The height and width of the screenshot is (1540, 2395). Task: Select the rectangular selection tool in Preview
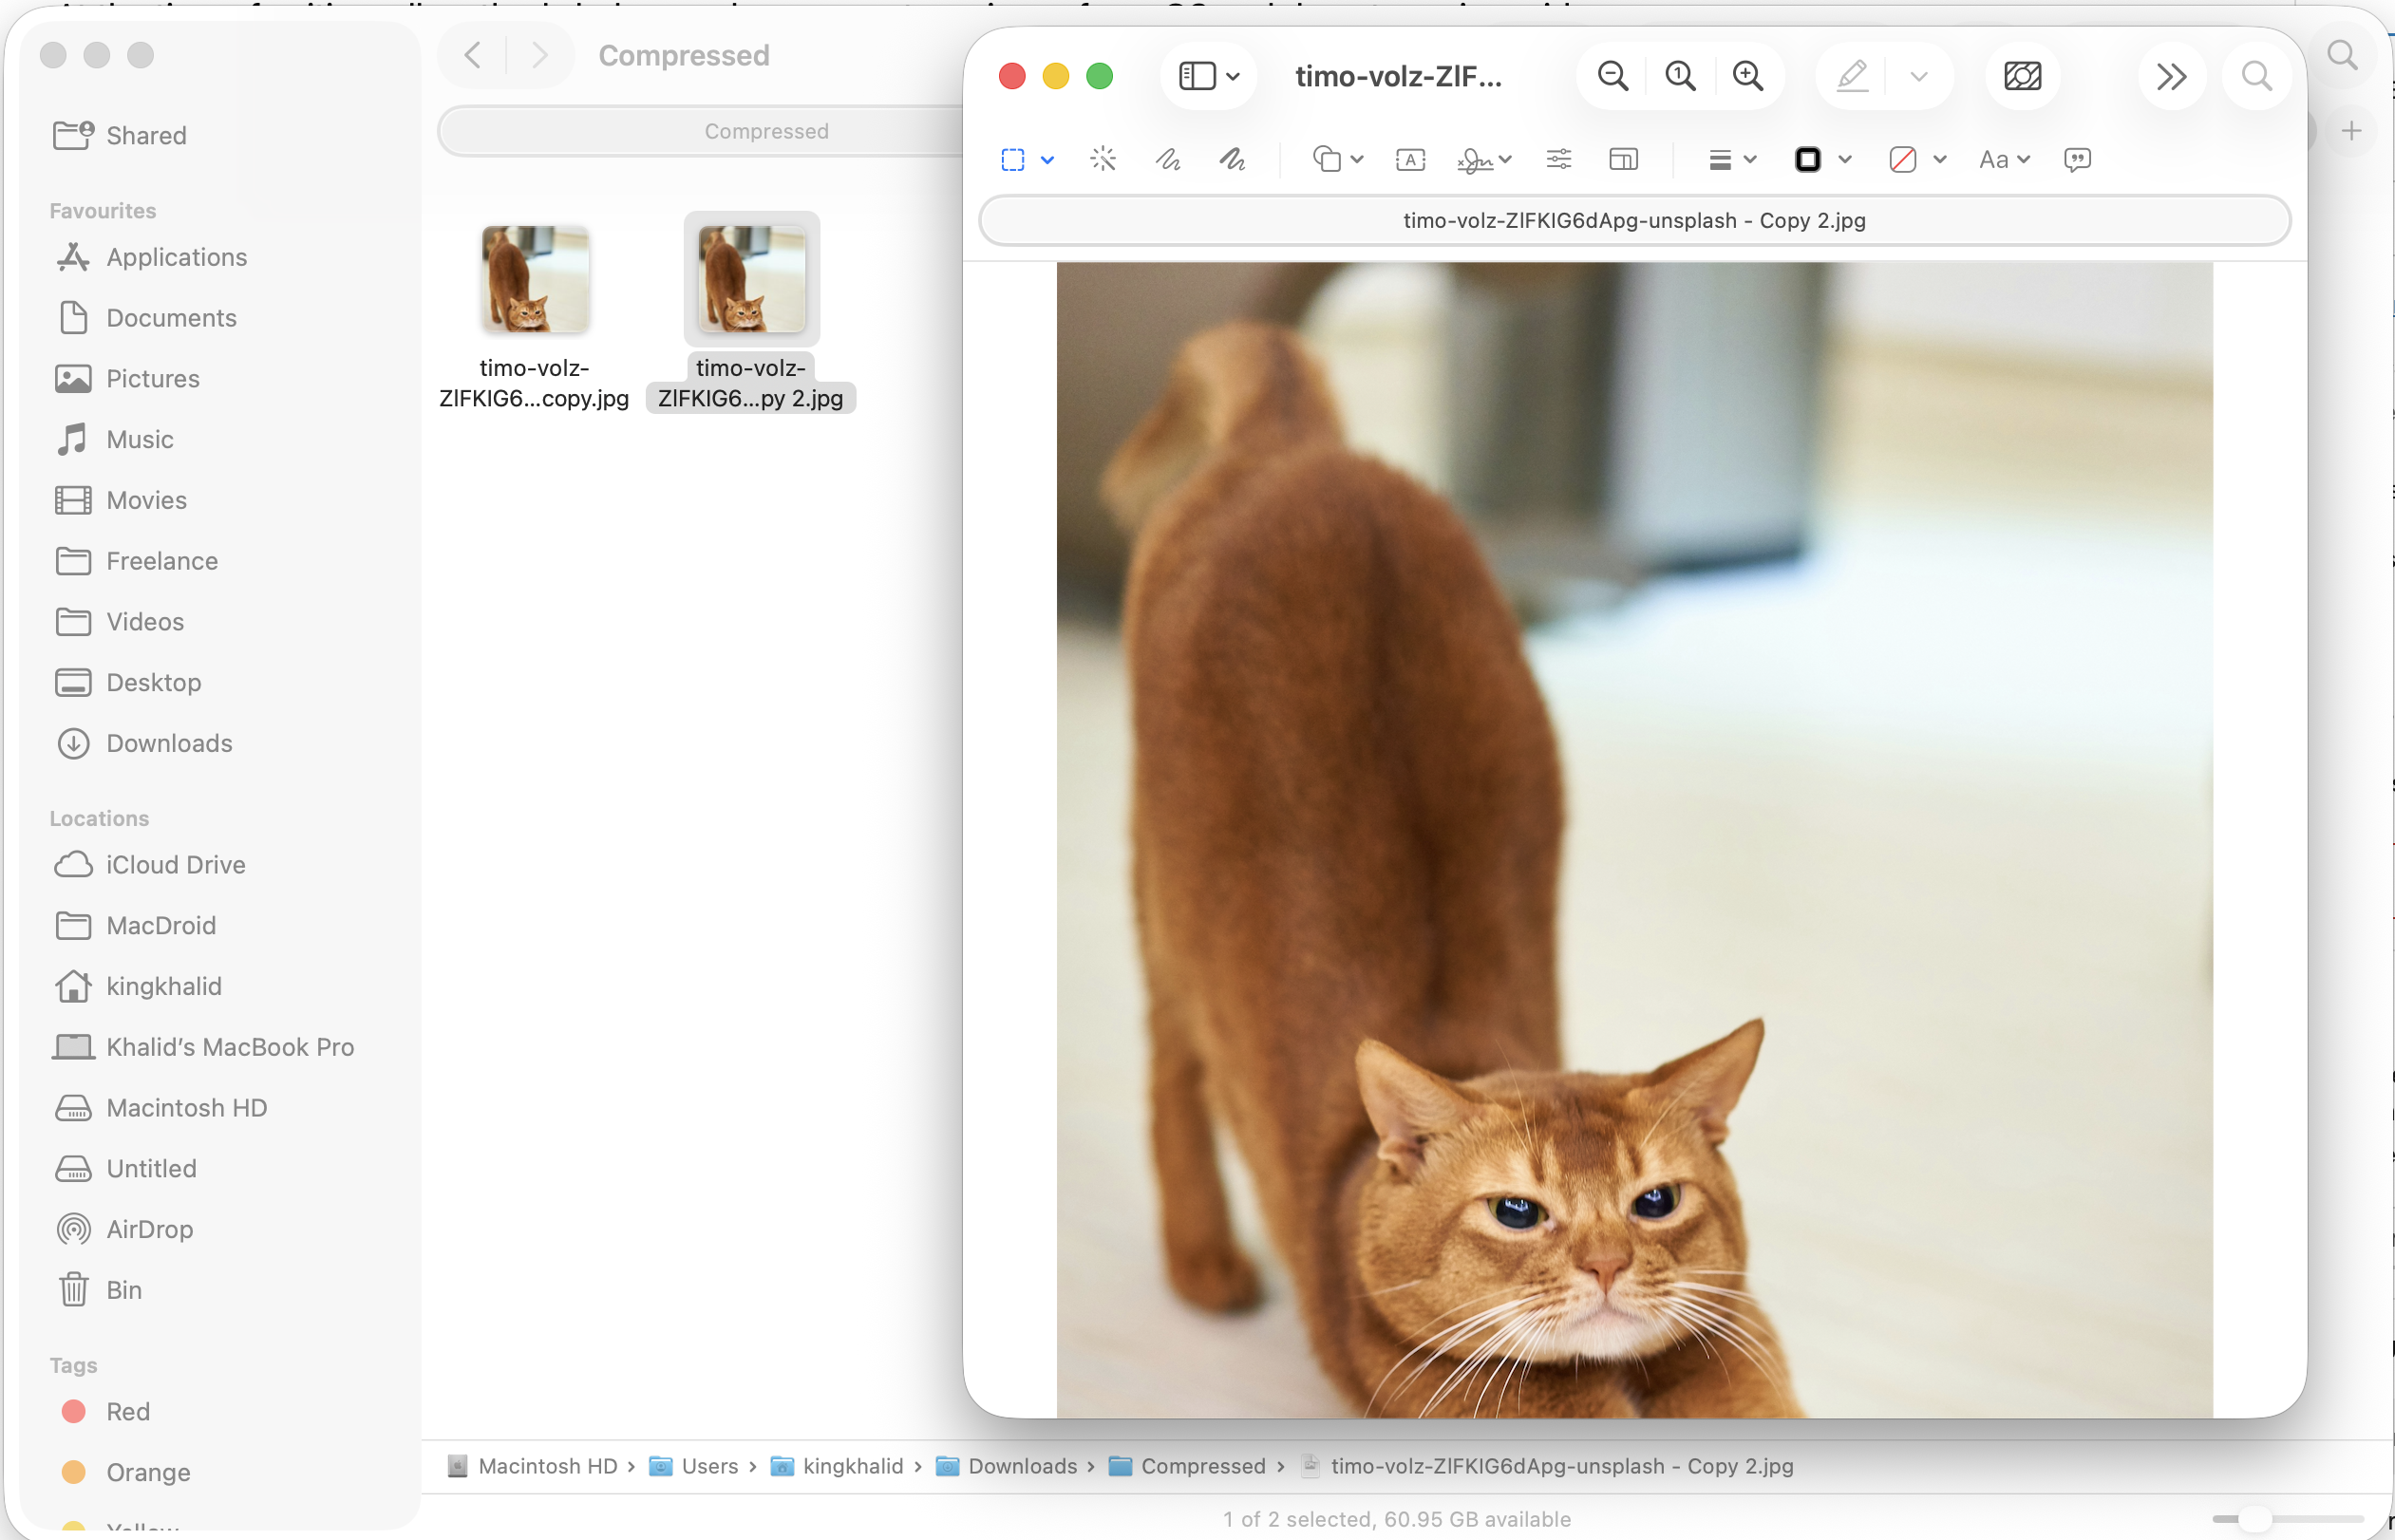coord(1013,159)
